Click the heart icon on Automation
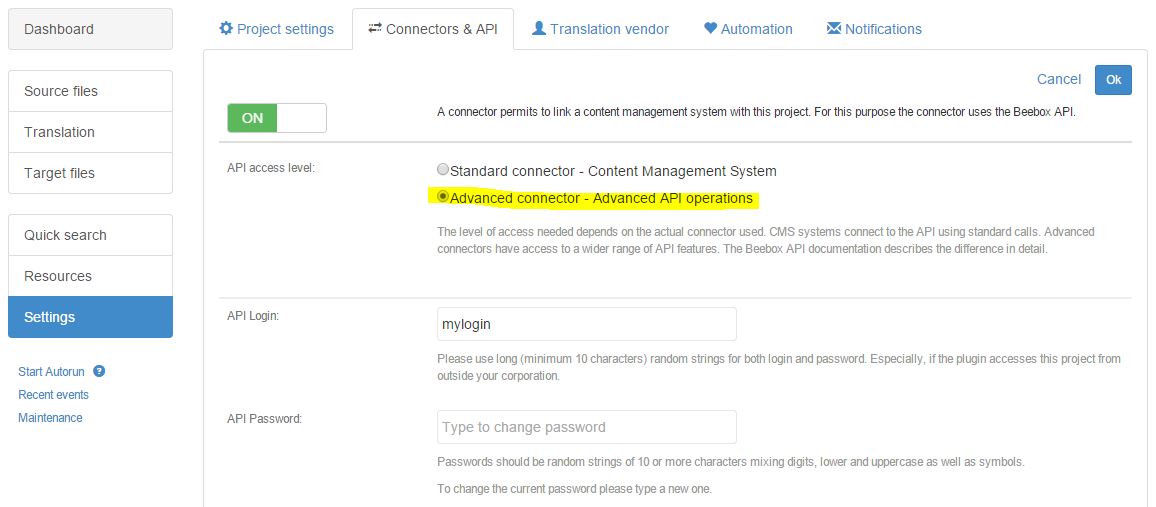The height and width of the screenshot is (507, 1156). pos(710,29)
